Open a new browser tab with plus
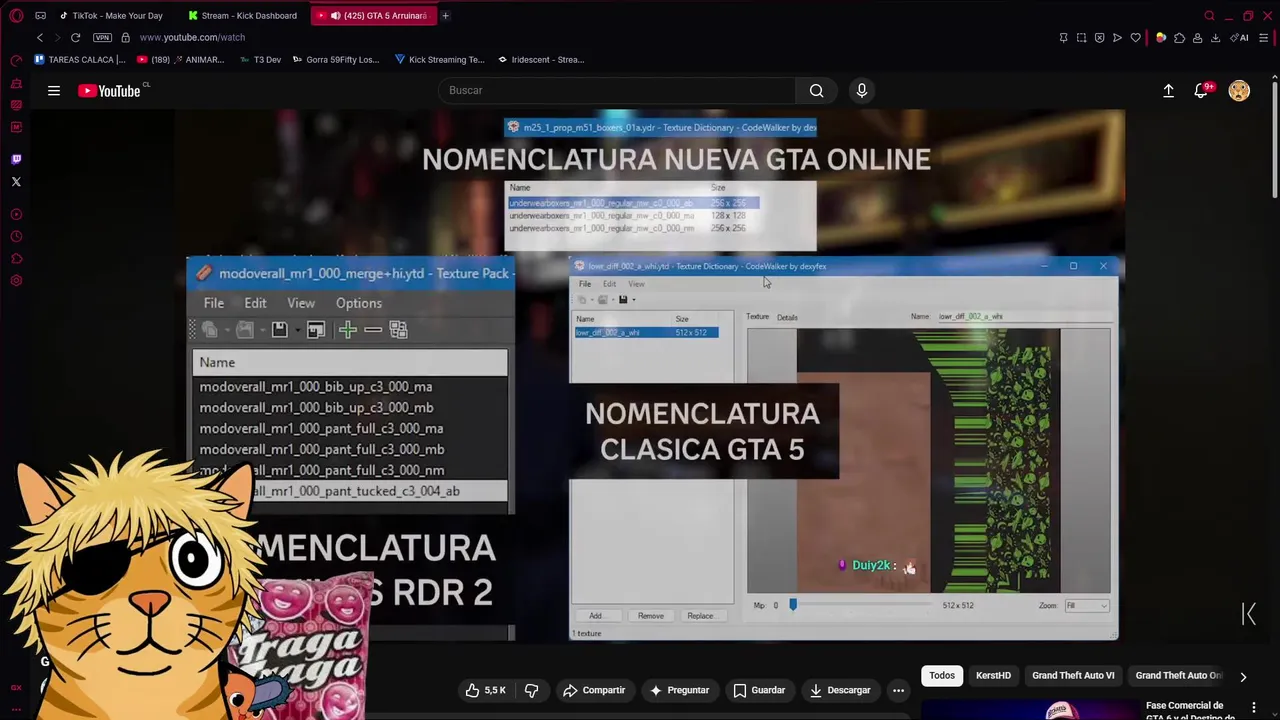Image resolution: width=1280 pixels, height=720 pixels. [x=445, y=16]
